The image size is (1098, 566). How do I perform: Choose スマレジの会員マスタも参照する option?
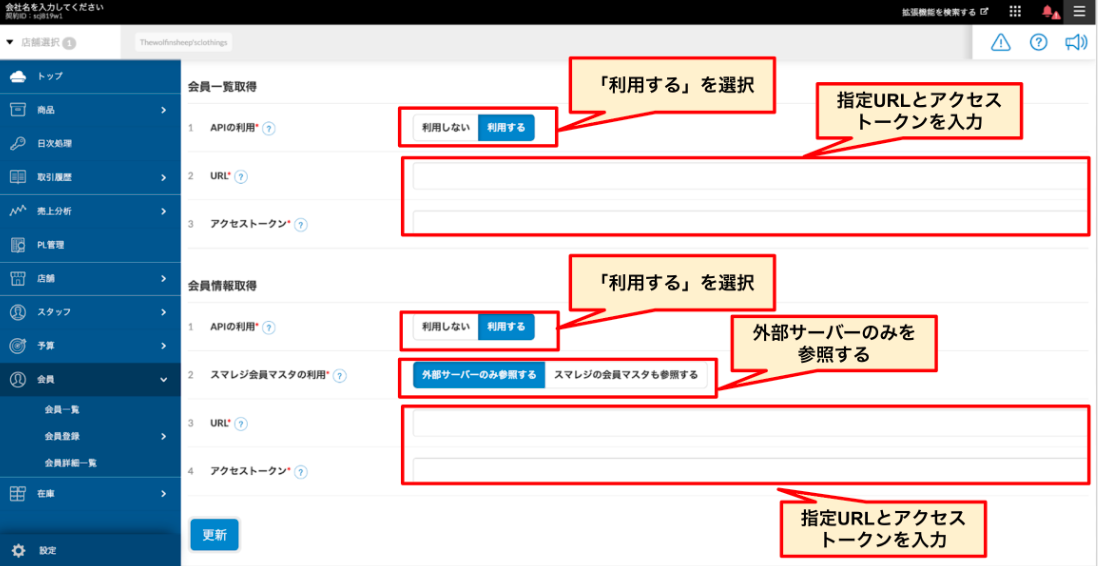tap(626, 375)
